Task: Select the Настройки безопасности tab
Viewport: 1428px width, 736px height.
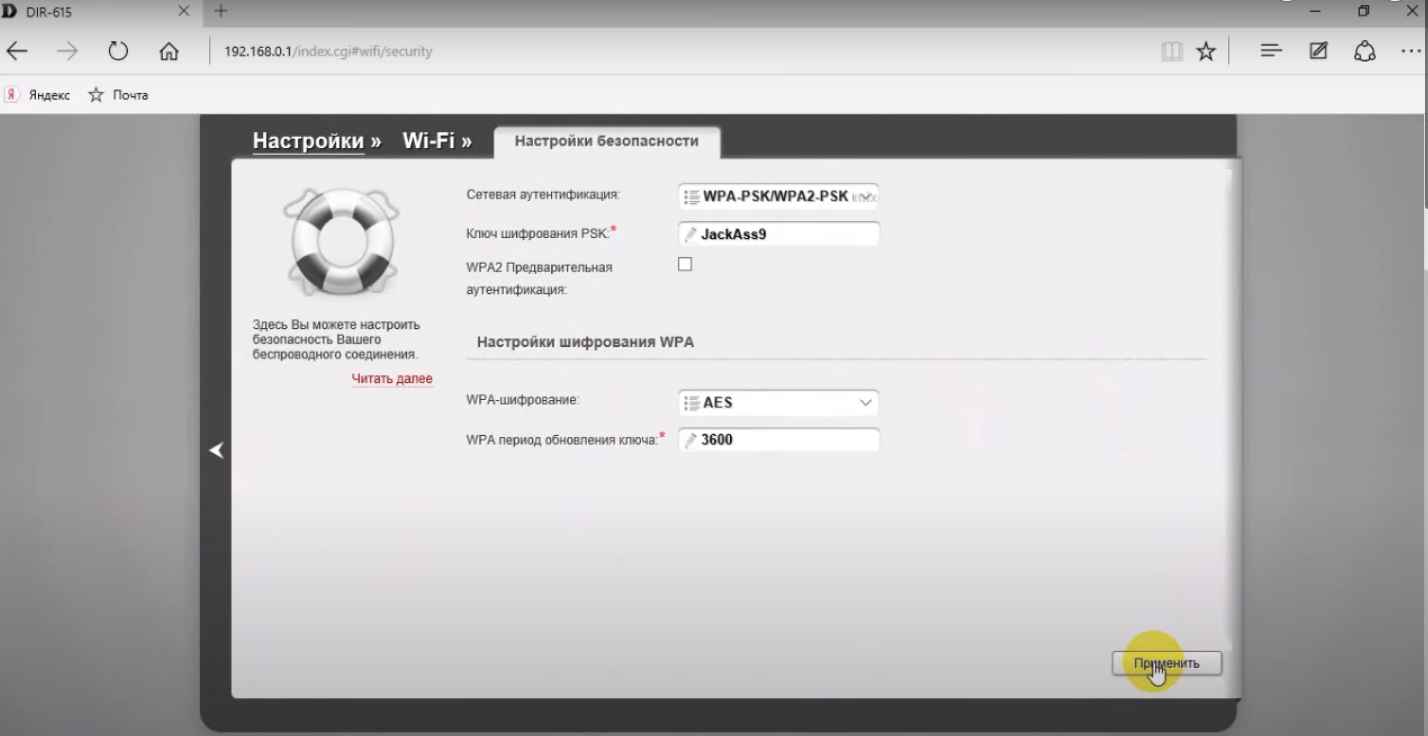Action: click(x=606, y=142)
